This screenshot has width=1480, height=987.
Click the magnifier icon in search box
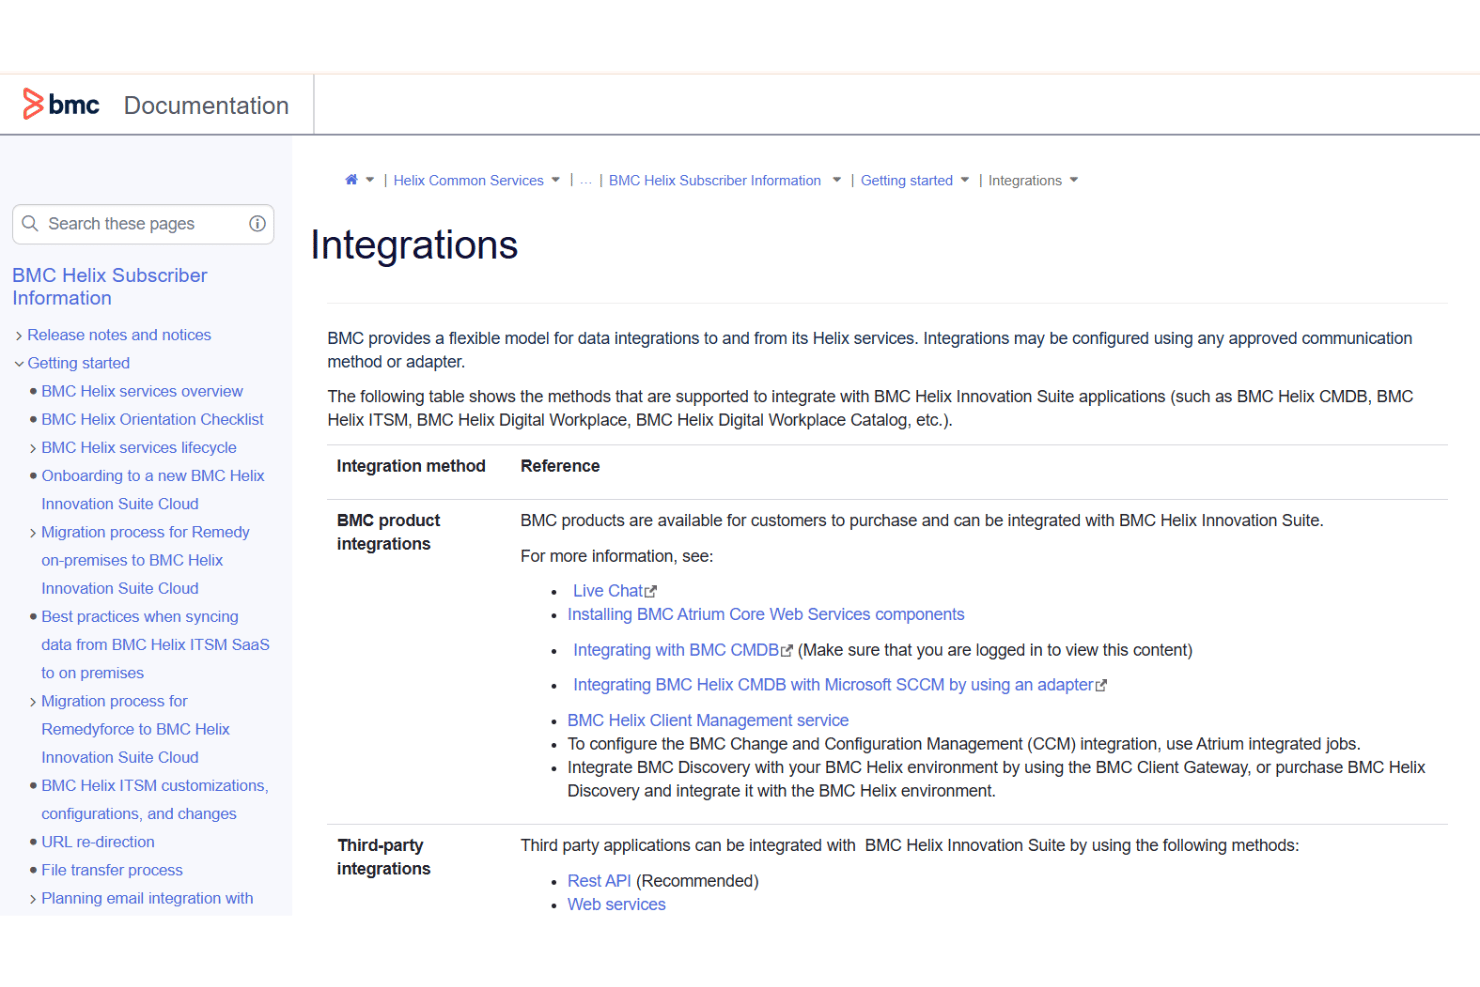coord(30,224)
